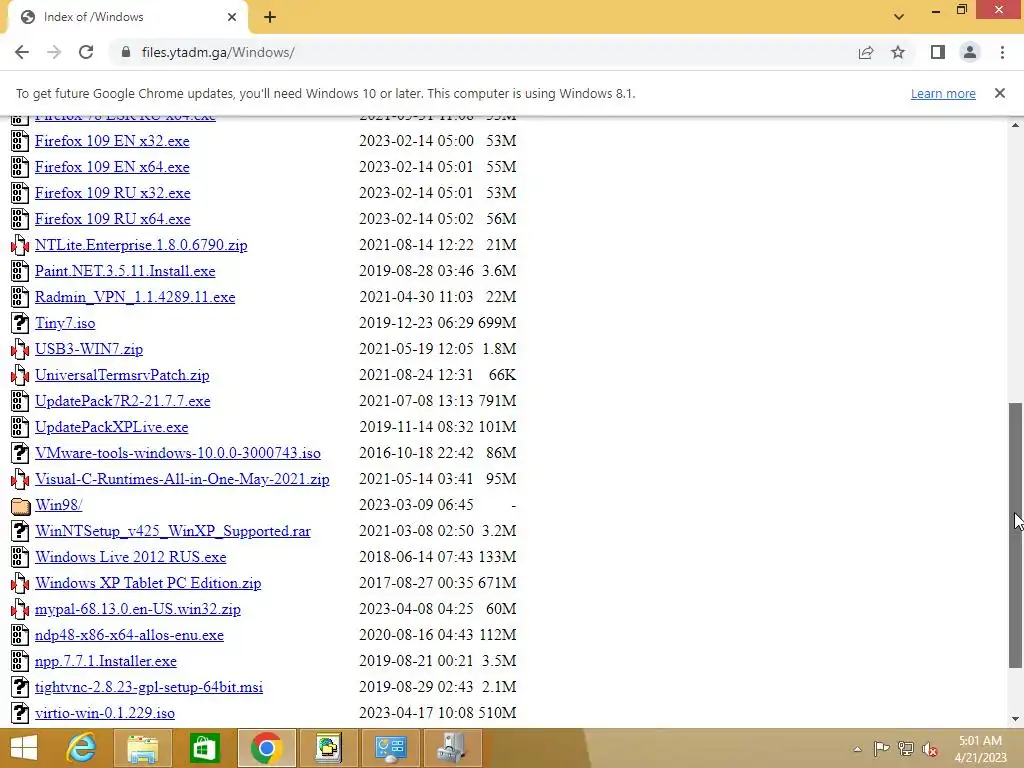
Task: Click the muted volume tray icon
Action: pyautogui.click(x=930, y=749)
